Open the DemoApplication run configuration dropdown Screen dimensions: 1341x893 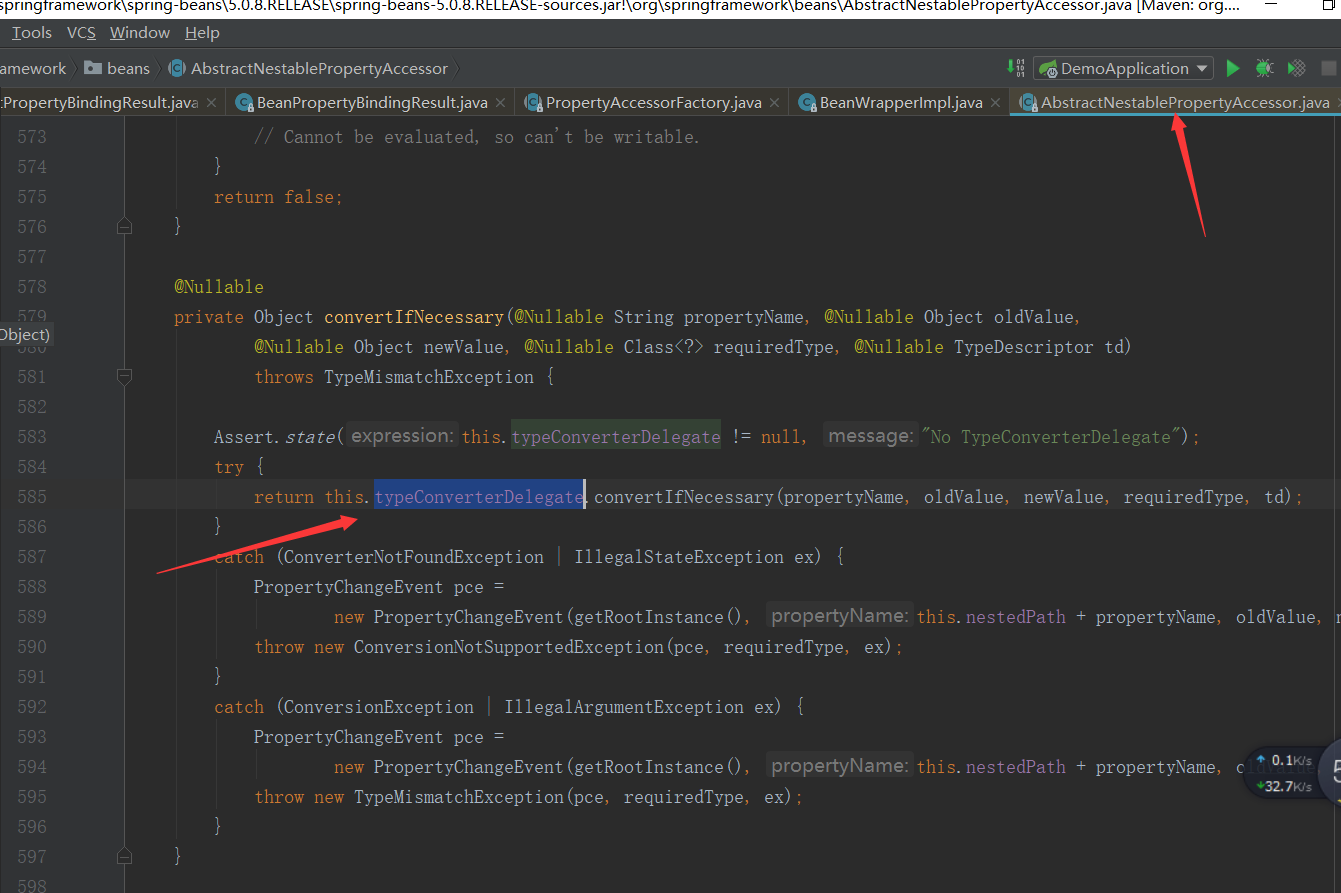click(1124, 68)
